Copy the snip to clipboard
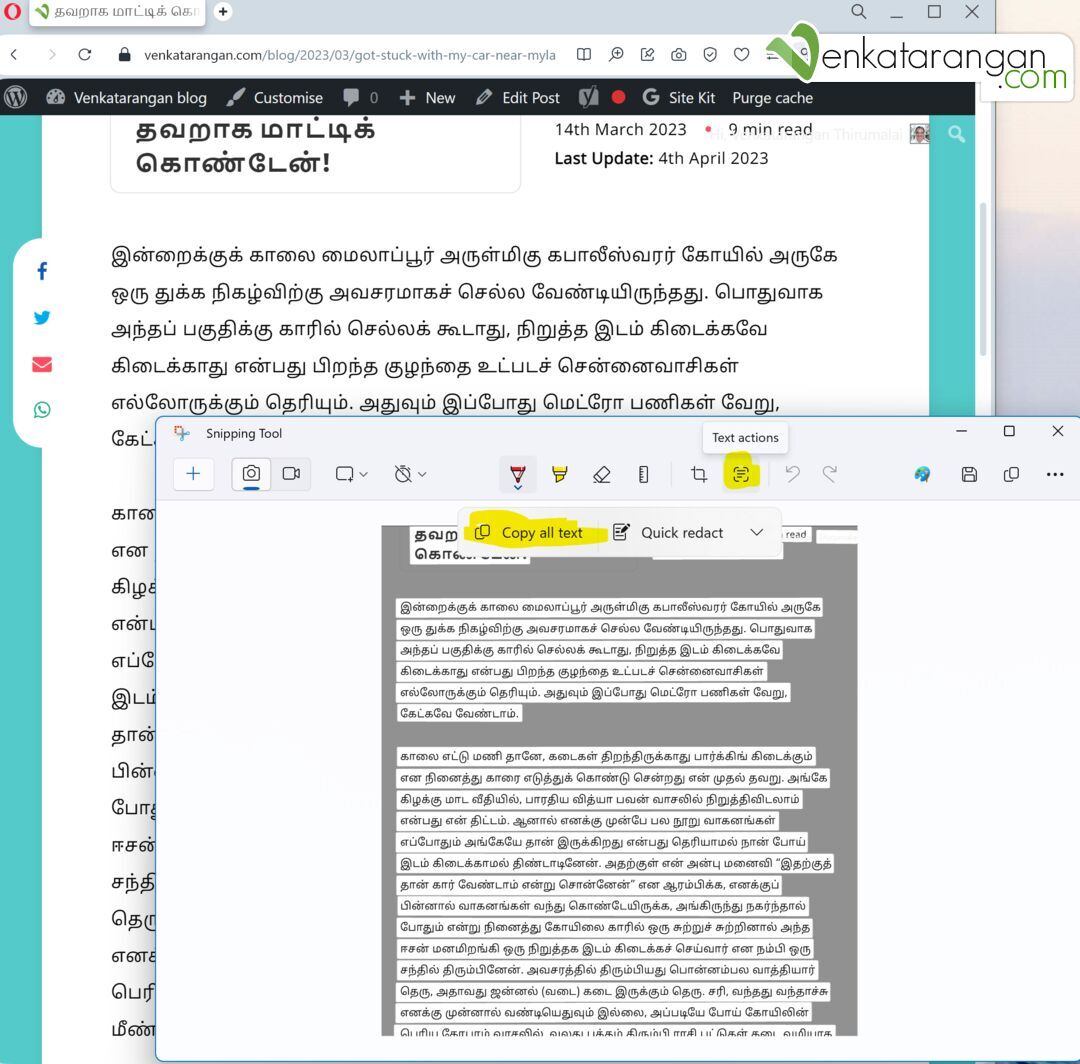 coord(1010,474)
